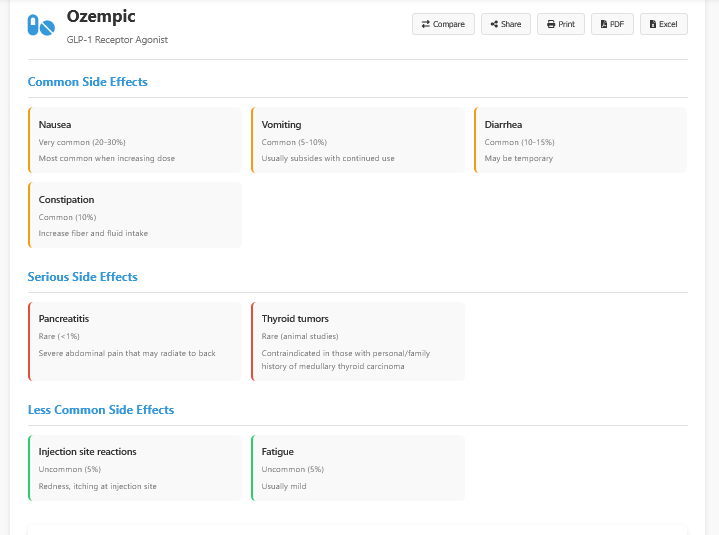Click the printer icon
719x535 pixels.
pyautogui.click(x=550, y=24)
